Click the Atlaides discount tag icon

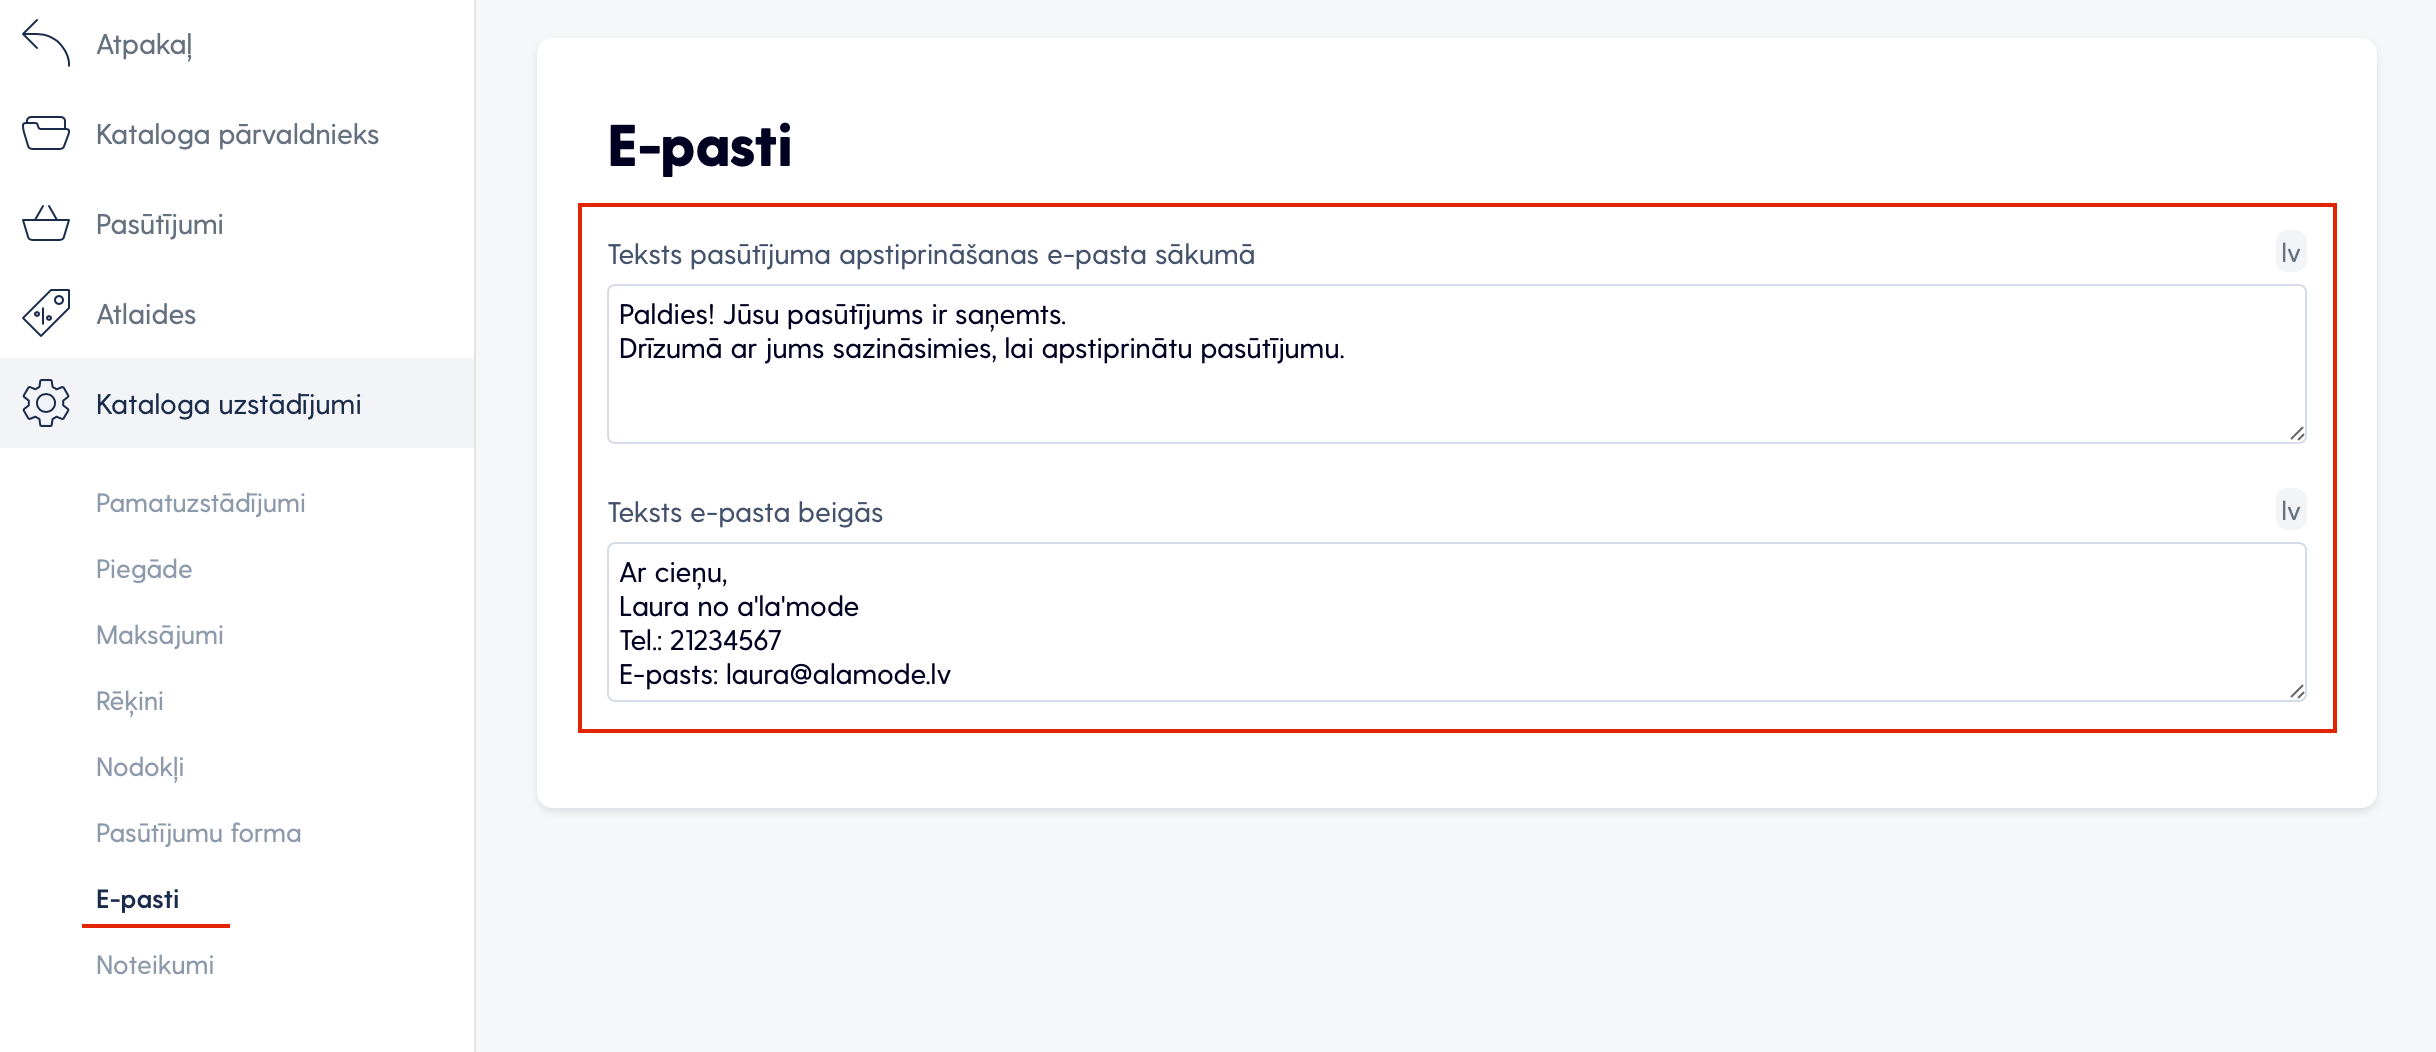[x=46, y=313]
